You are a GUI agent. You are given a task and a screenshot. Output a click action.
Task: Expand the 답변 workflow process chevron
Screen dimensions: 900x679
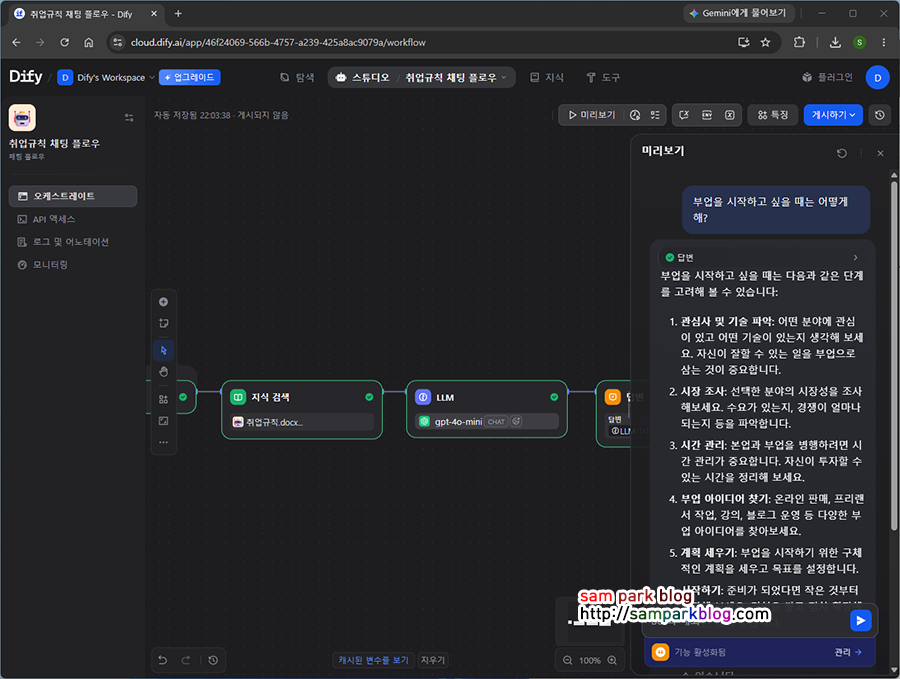(855, 258)
